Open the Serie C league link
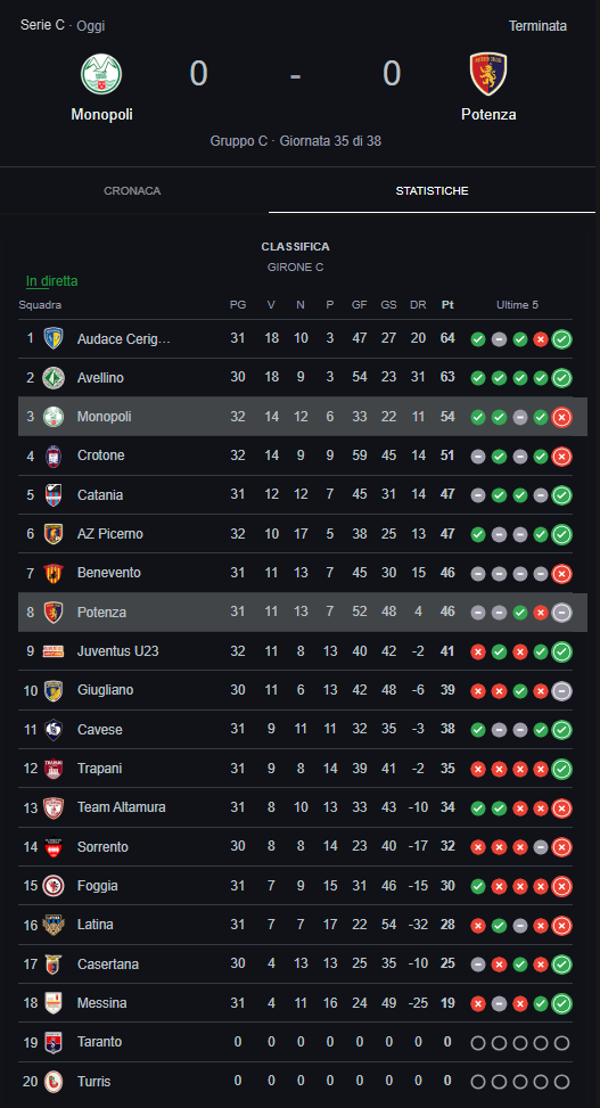The image size is (600, 1108). click(x=42, y=26)
